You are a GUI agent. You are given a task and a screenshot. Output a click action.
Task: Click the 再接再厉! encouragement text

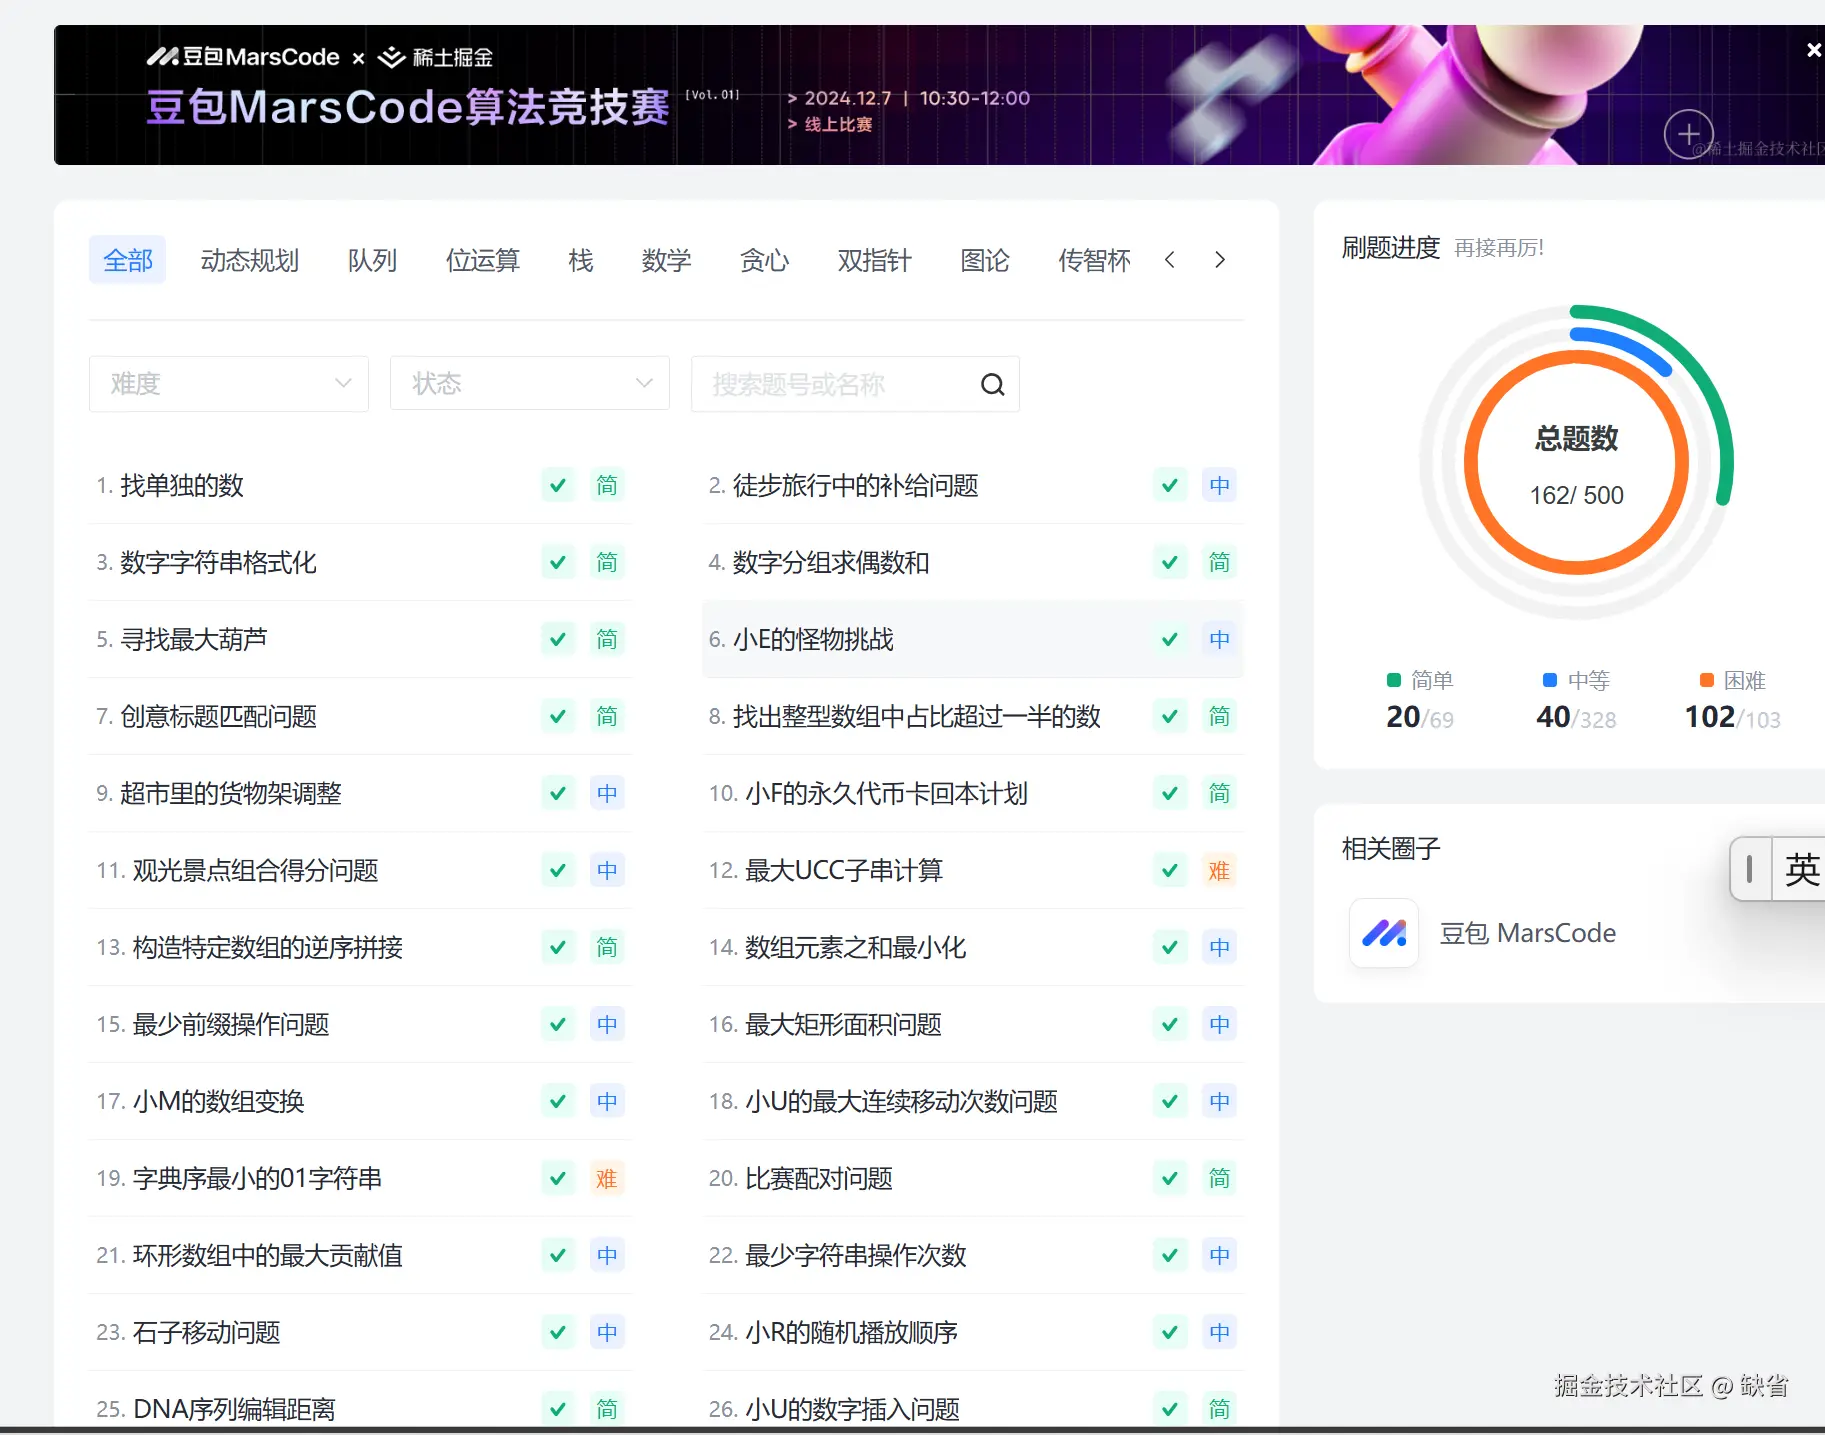point(1499,248)
